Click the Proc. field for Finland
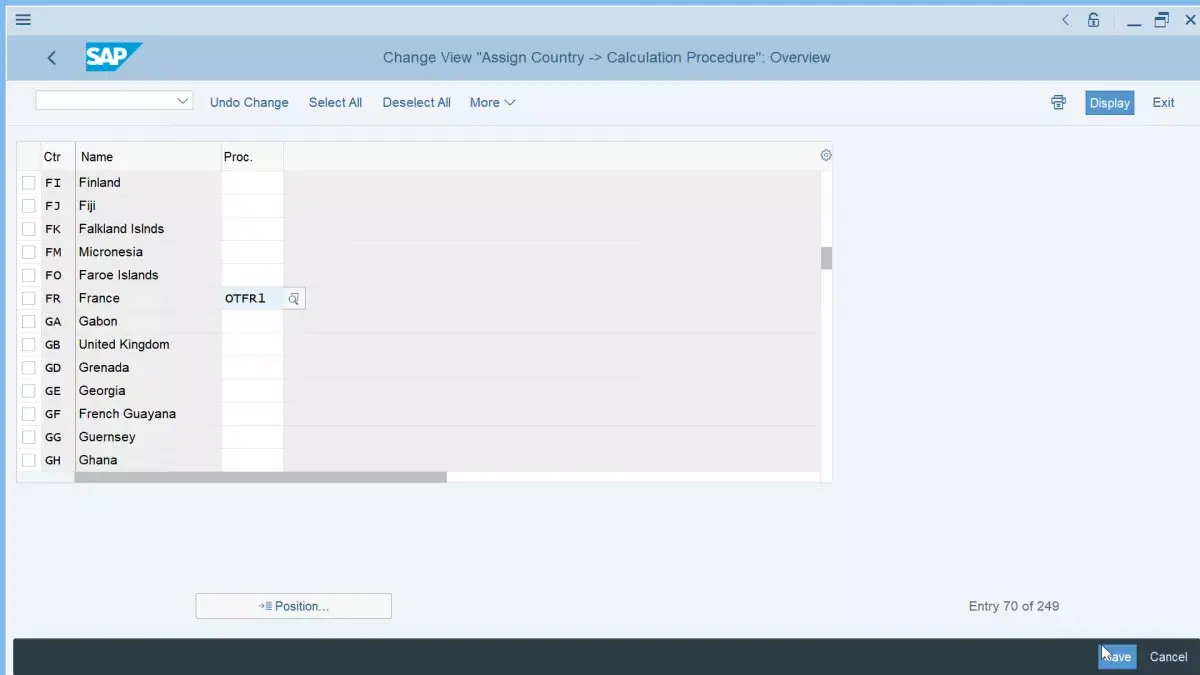 coord(252,182)
